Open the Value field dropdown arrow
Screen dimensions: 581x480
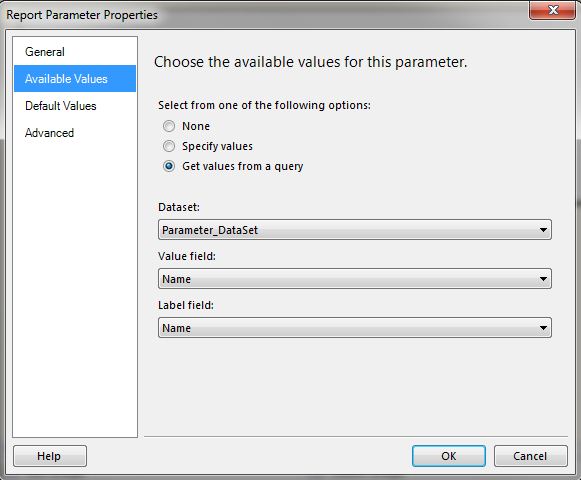[x=543, y=279]
